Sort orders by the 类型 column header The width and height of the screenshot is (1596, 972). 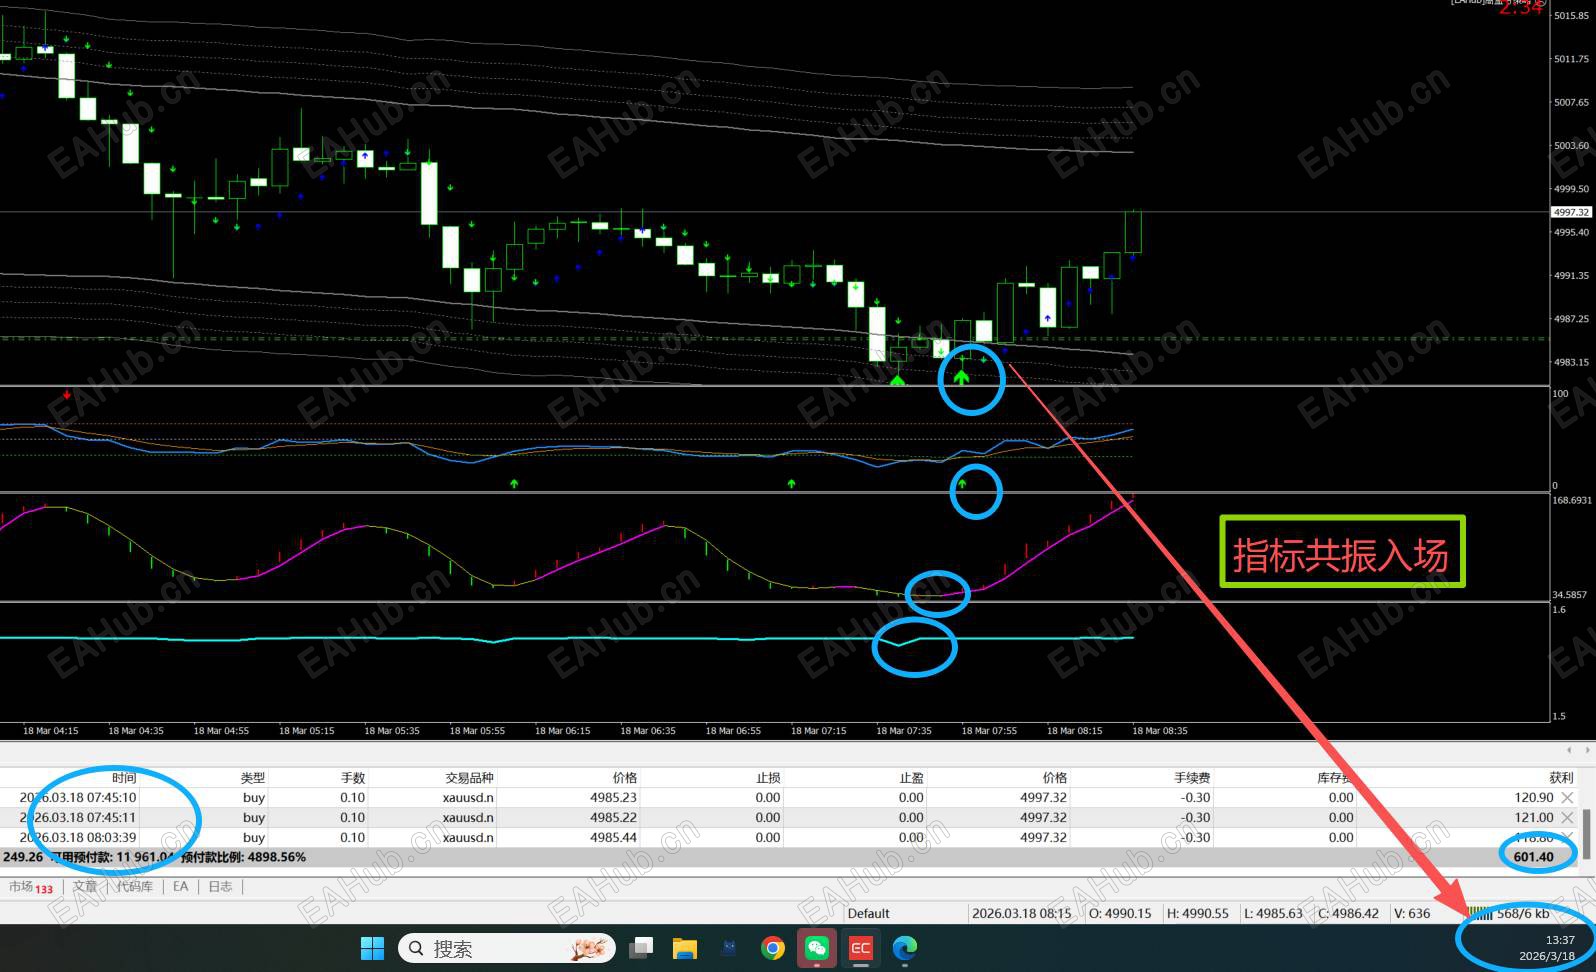click(253, 777)
